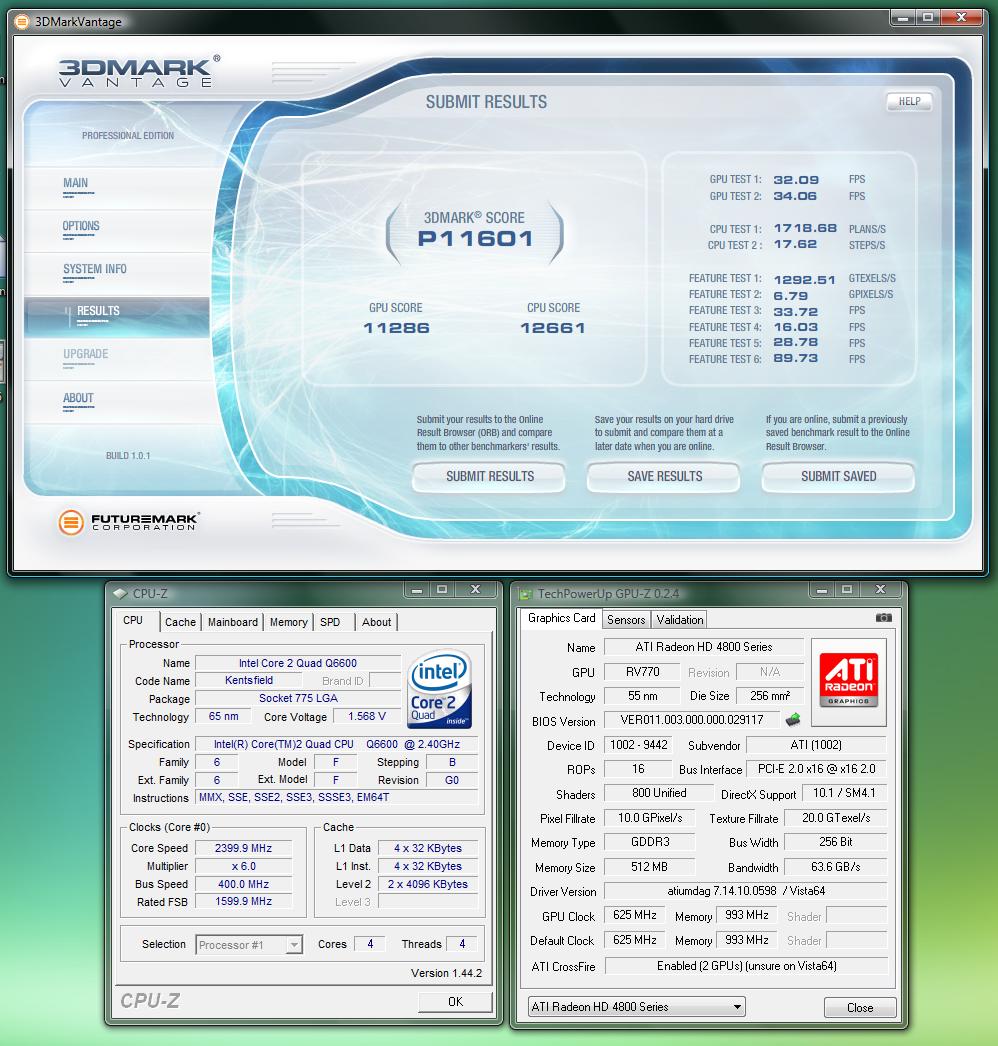Click the Rated FSB value 1599.9 MHz
The width and height of the screenshot is (998, 1046).
pyautogui.click(x=243, y=902)
